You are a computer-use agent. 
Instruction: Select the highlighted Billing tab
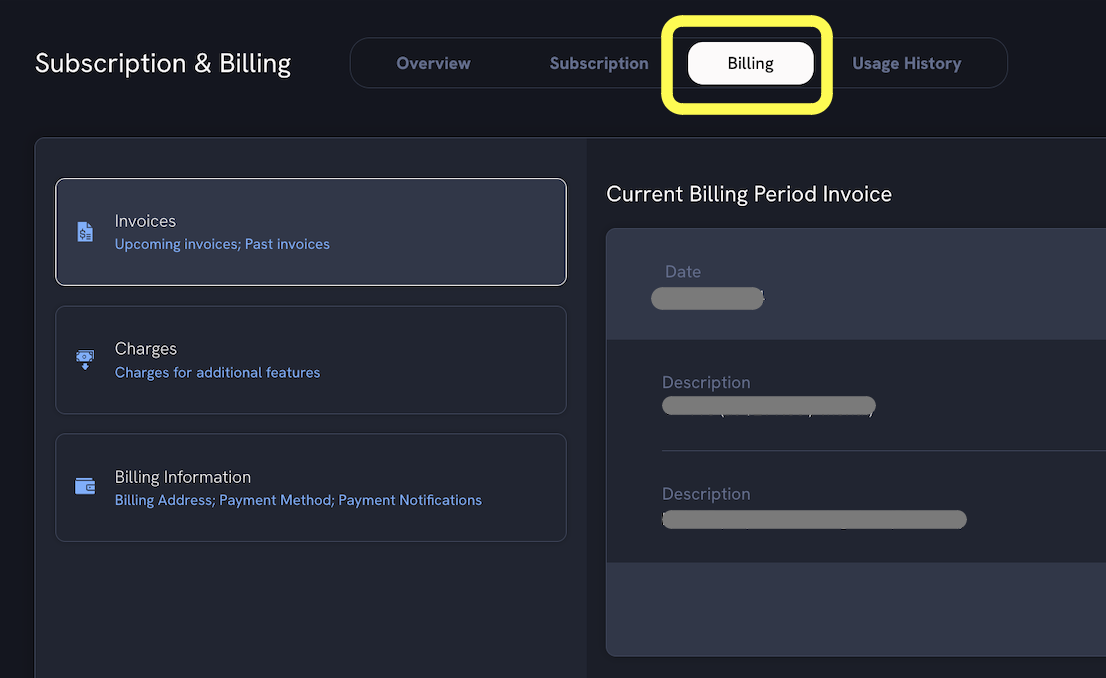[750, 63]
